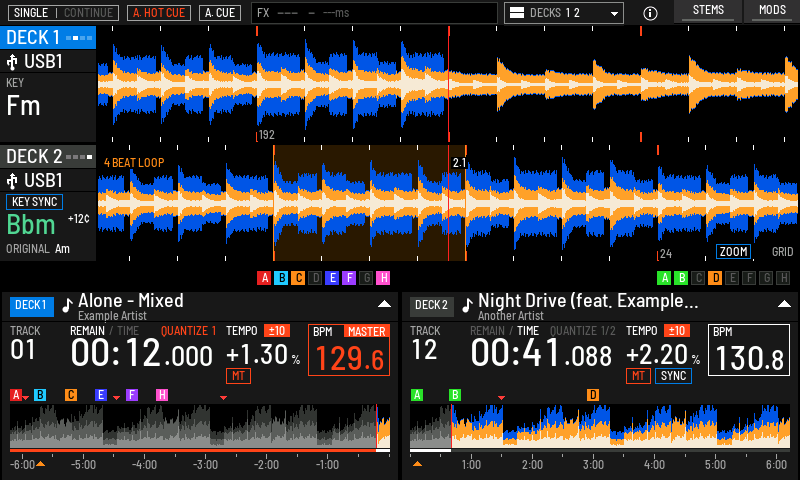
Task: Change Deck 1 tempo range ±10
Action: 277,331
